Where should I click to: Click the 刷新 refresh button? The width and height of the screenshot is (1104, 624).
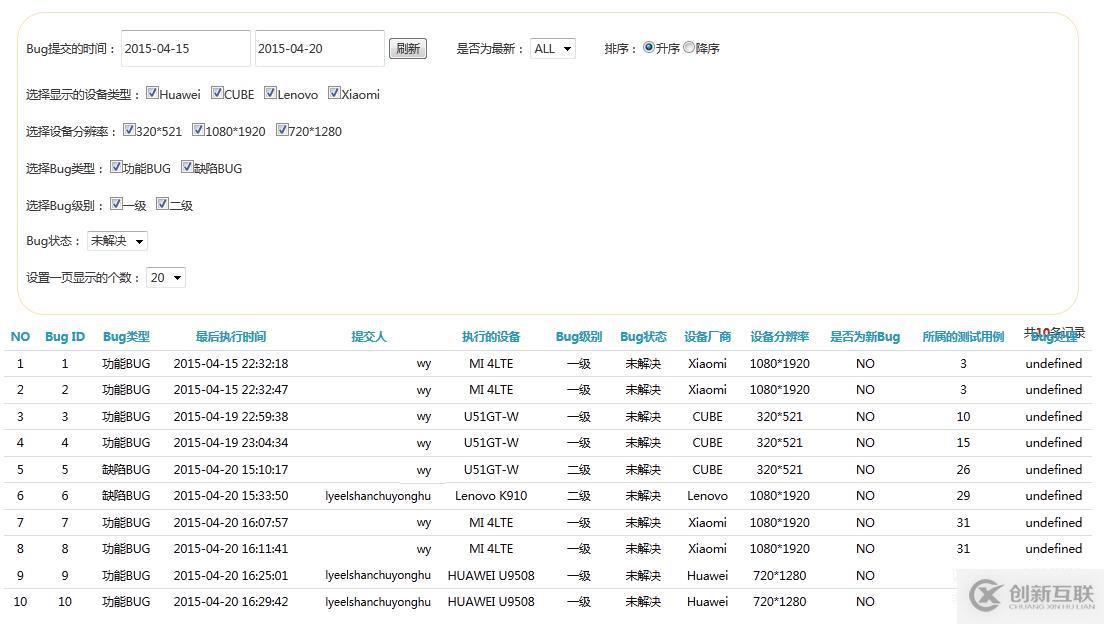407,47
